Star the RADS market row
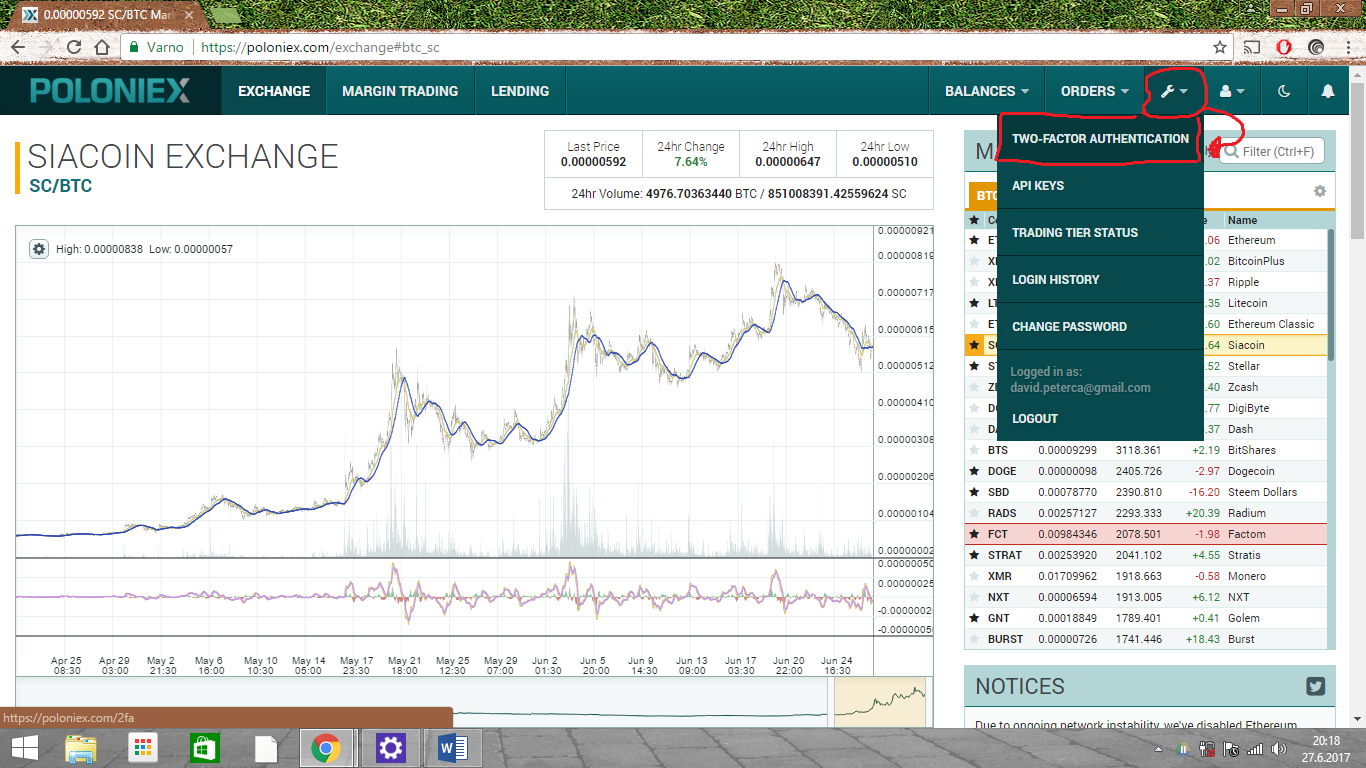 point(974,513)
